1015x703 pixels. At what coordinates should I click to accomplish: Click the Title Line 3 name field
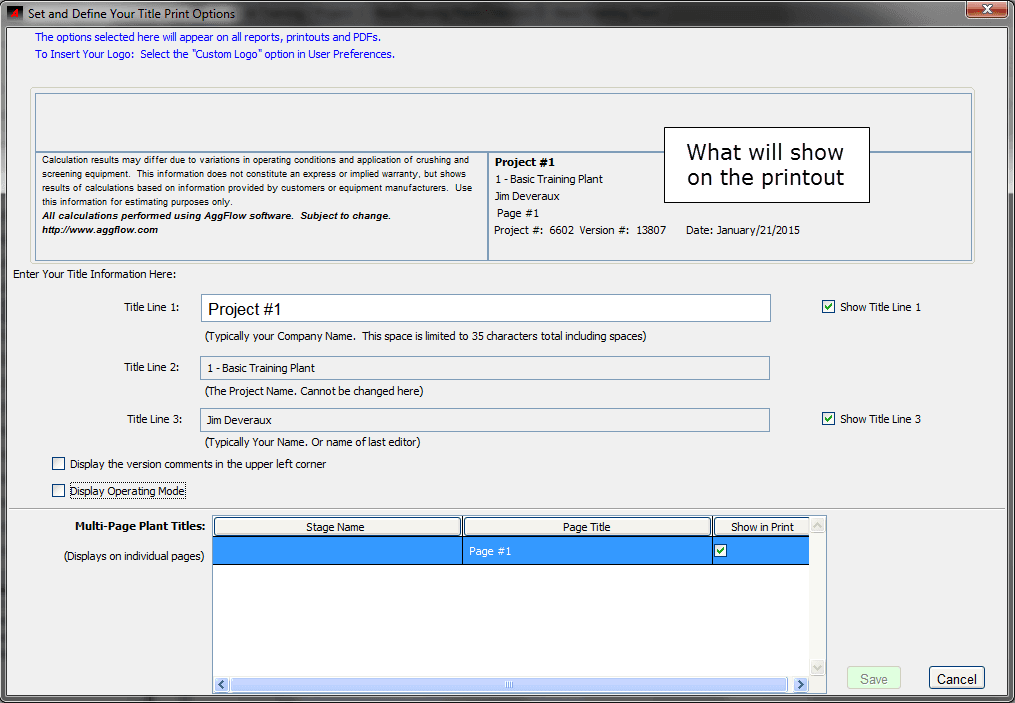coord(486,420)
